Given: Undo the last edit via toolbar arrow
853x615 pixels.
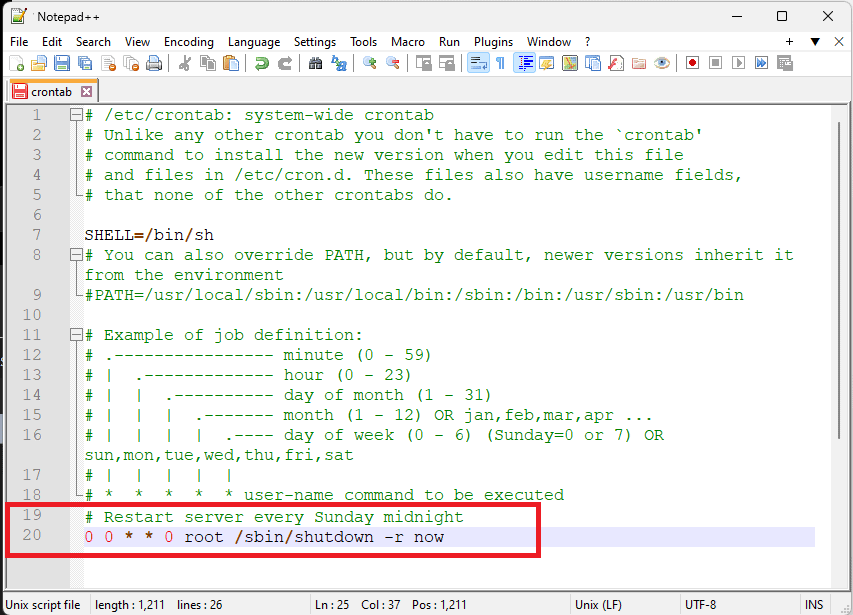Looking at the screenshot, I should (260, 62).
